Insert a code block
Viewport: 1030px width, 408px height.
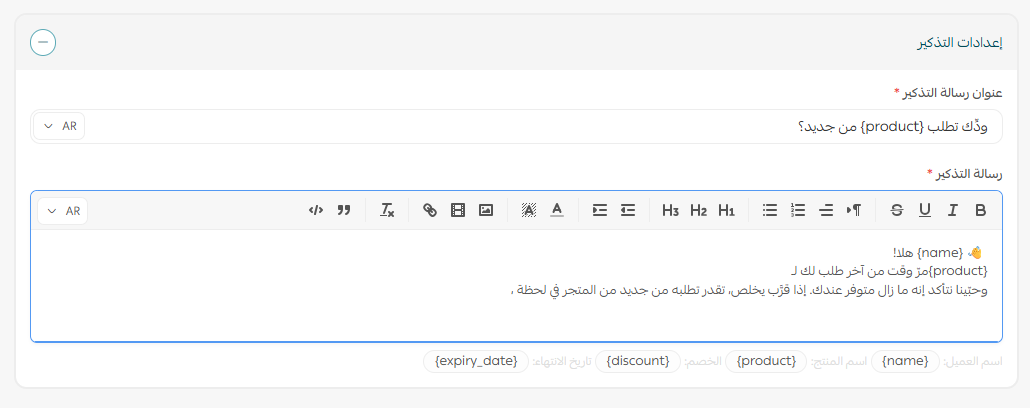316,210
